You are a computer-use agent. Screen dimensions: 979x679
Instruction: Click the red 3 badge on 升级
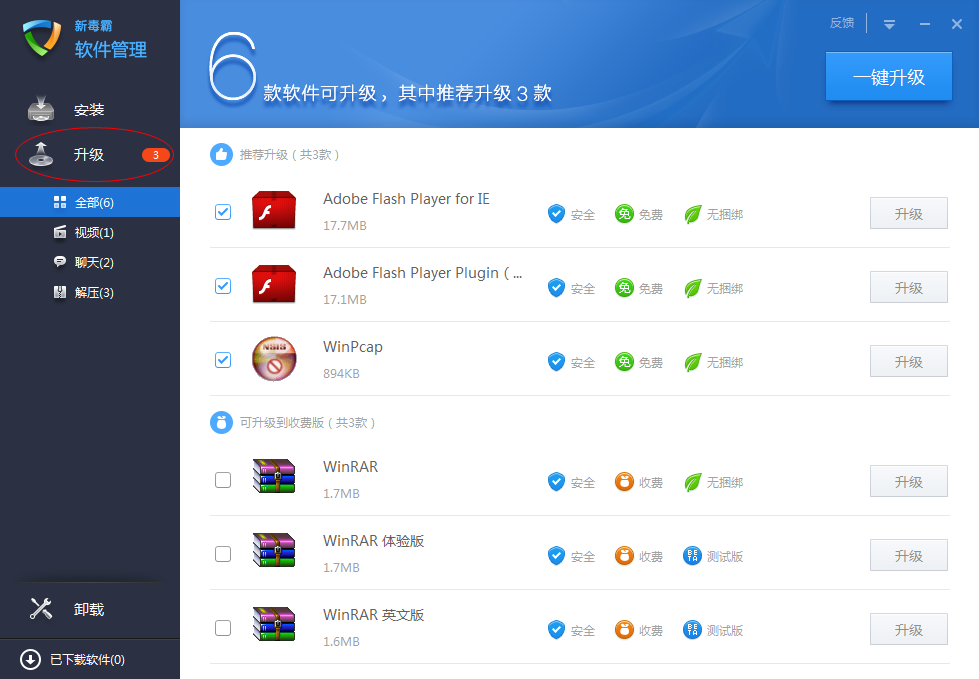155,155
